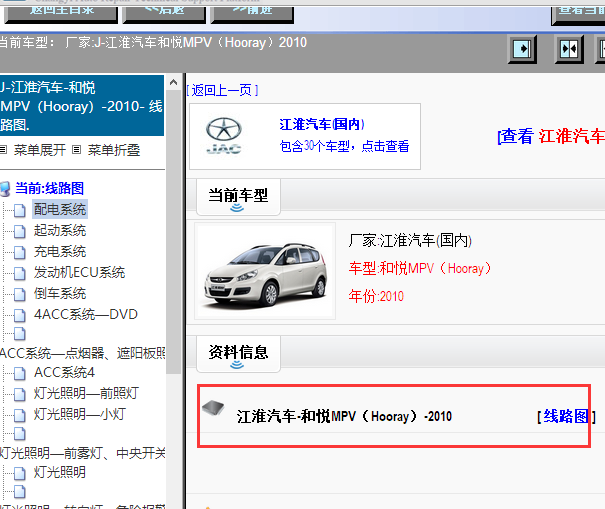Click the page icon above 灯光照明—前雾灯
The width and height of the screenshot is (605, 509).
pos(20,434)
